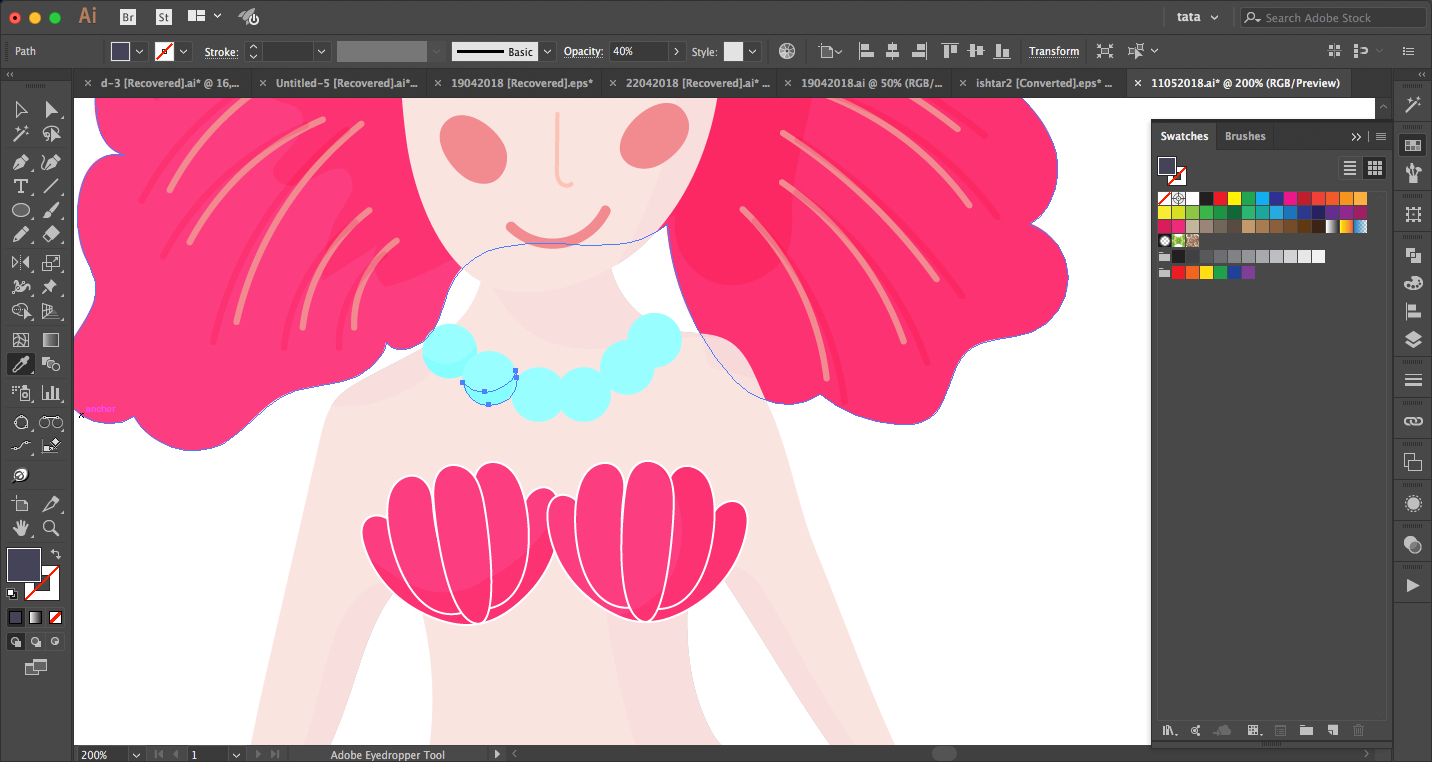Select the Selection tool (black arrow)

[20, 109]
